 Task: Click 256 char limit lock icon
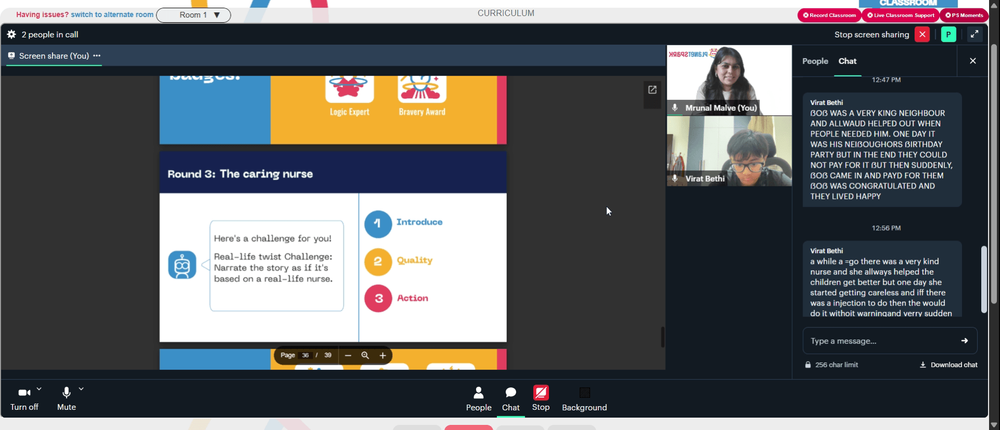pyautogui.click(x=808, y=365)
